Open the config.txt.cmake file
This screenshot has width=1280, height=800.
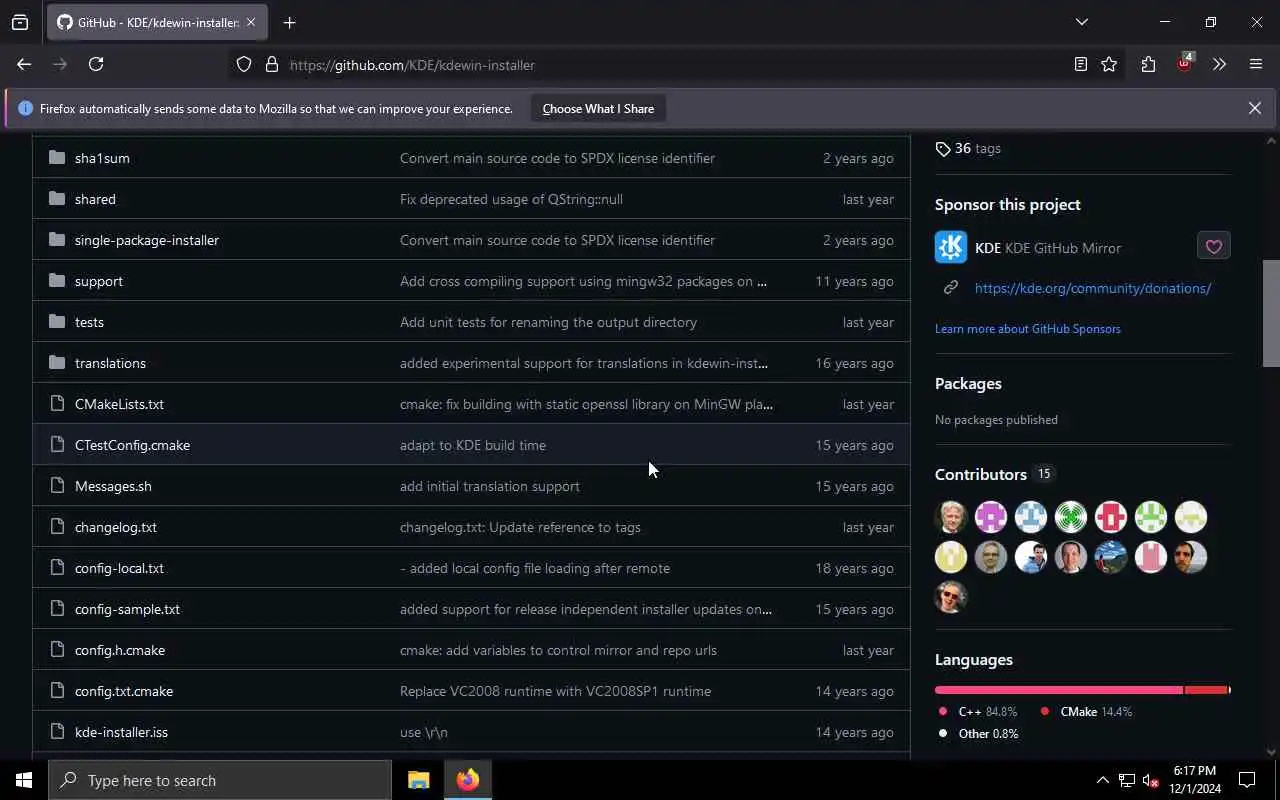pyautogui.click(x=124, y=691)
